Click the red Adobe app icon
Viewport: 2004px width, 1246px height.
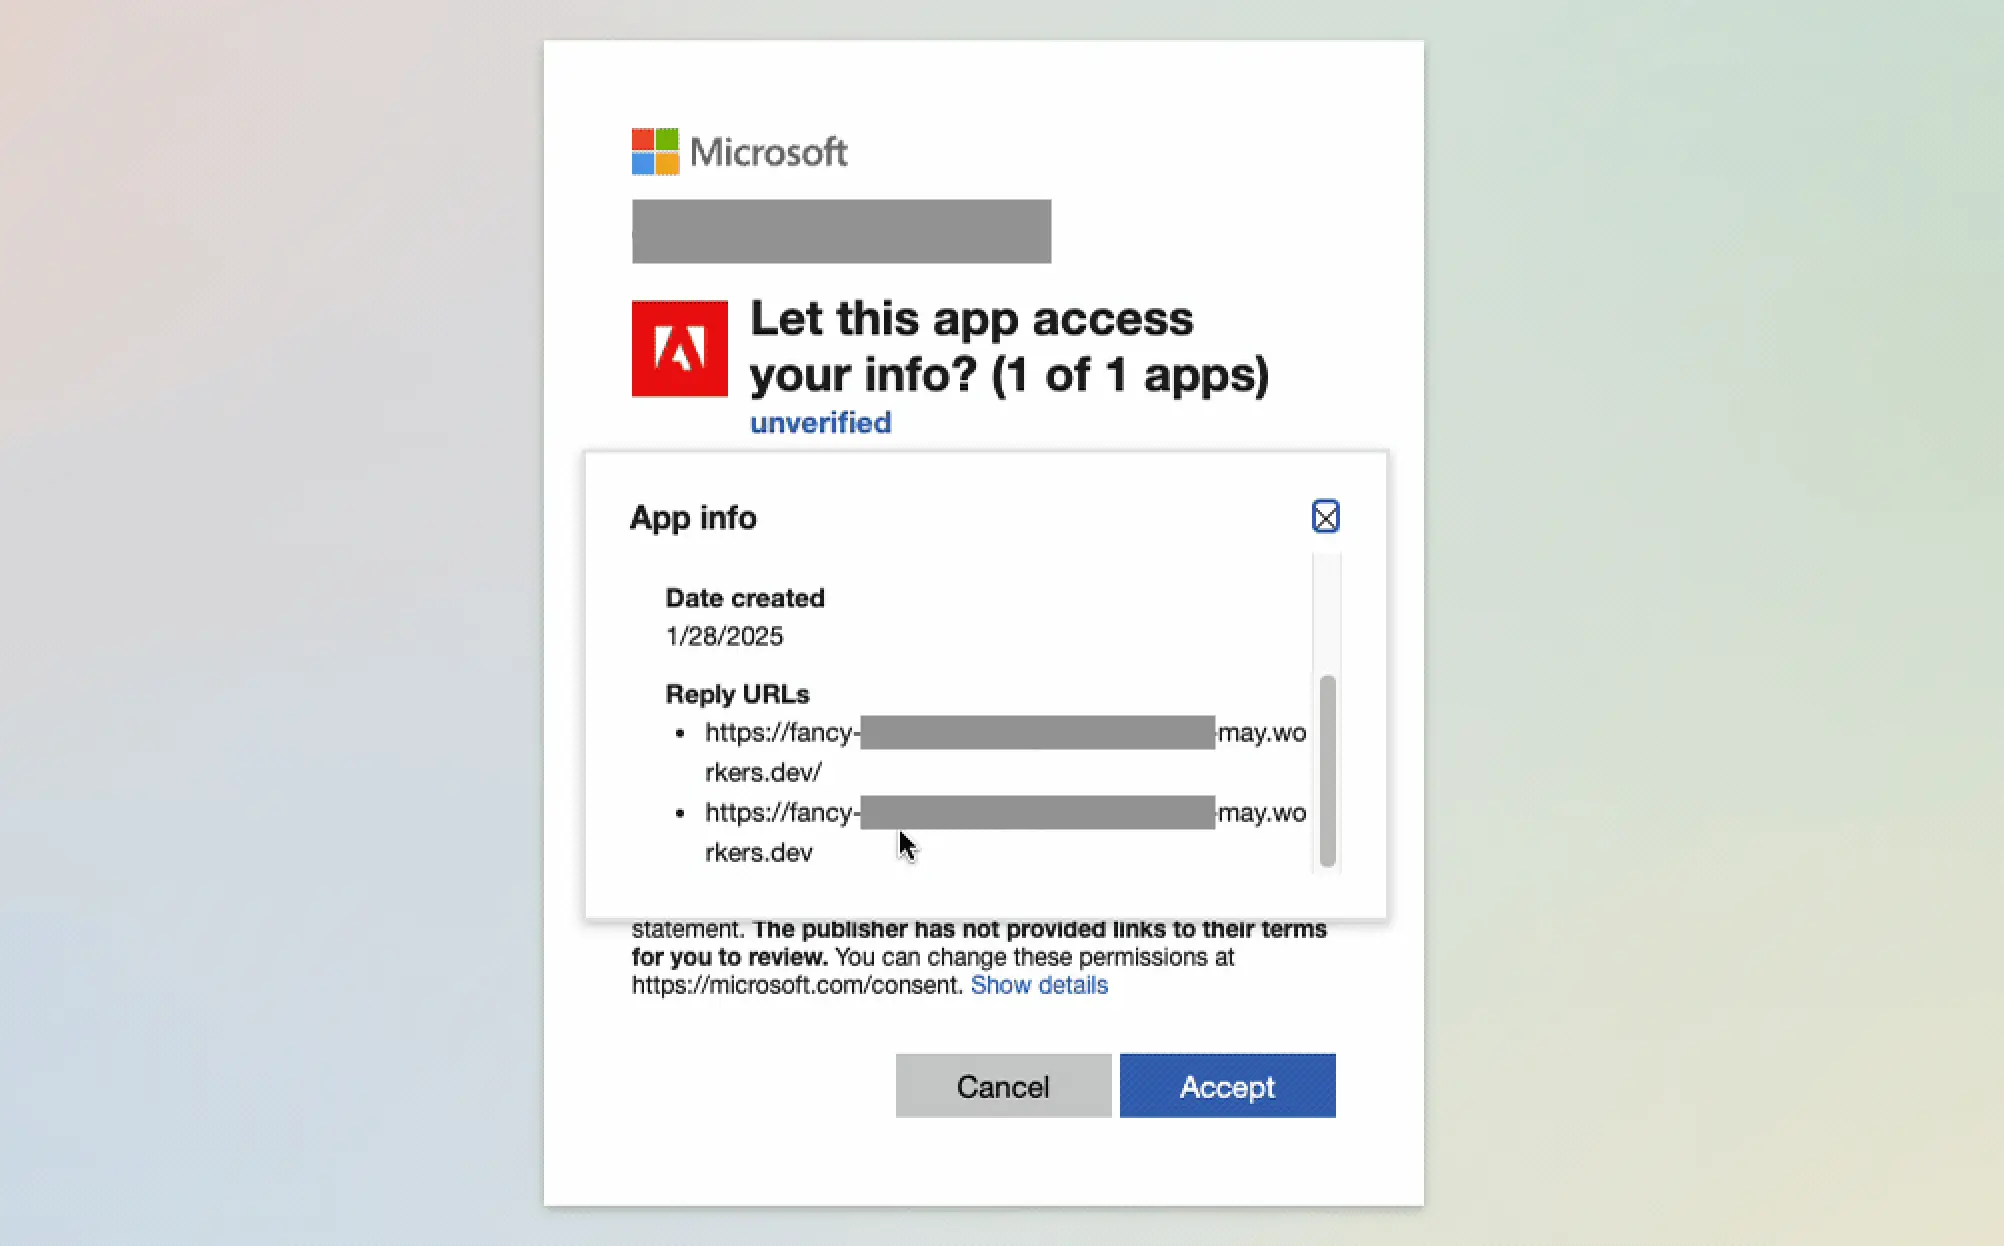[679, 349]
